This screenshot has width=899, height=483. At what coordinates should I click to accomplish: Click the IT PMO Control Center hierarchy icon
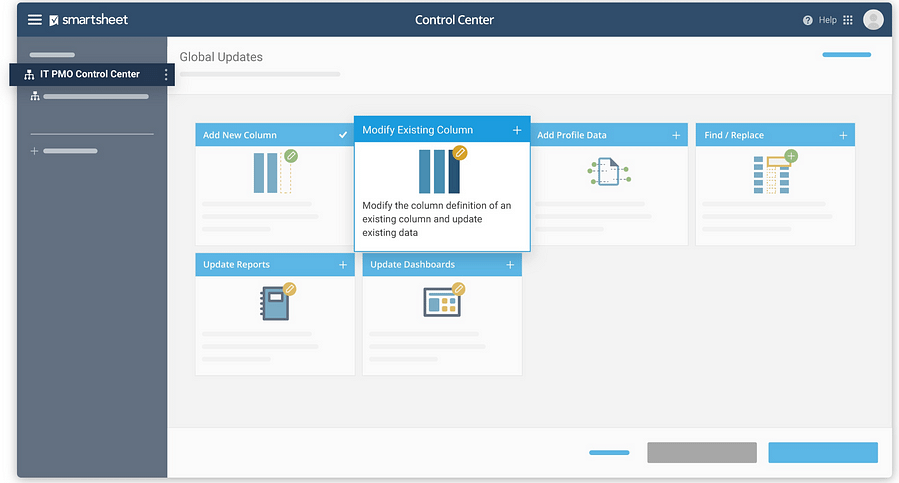pos(29,75)
